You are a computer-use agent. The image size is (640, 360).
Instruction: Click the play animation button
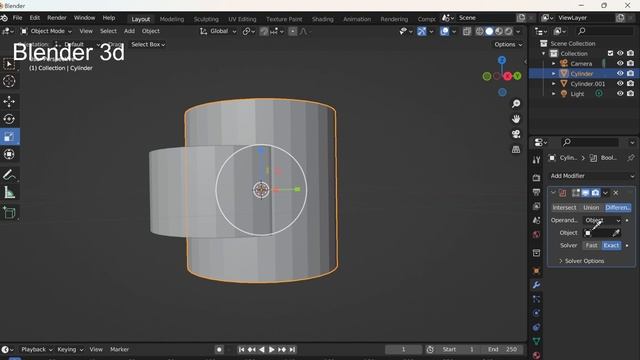click(271, 349)
